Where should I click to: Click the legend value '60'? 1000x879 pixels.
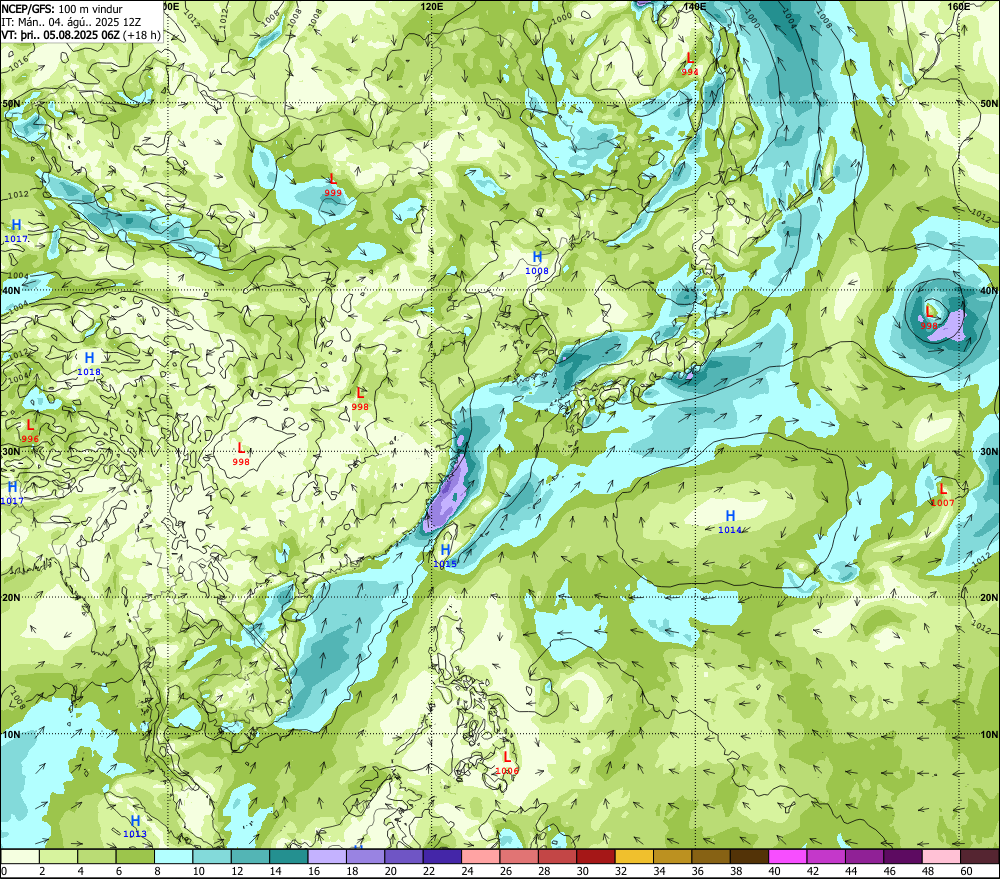[x=966, y=871]
